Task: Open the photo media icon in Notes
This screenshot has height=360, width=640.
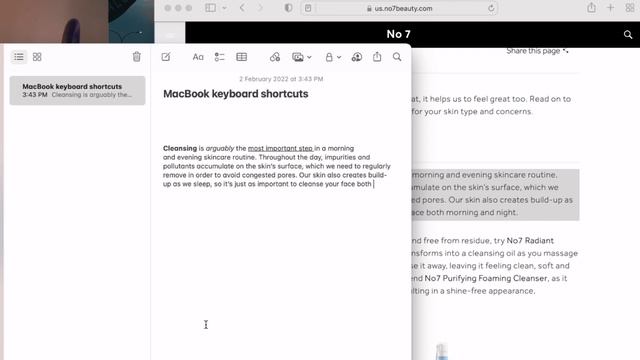Action: tap(298, 57)
